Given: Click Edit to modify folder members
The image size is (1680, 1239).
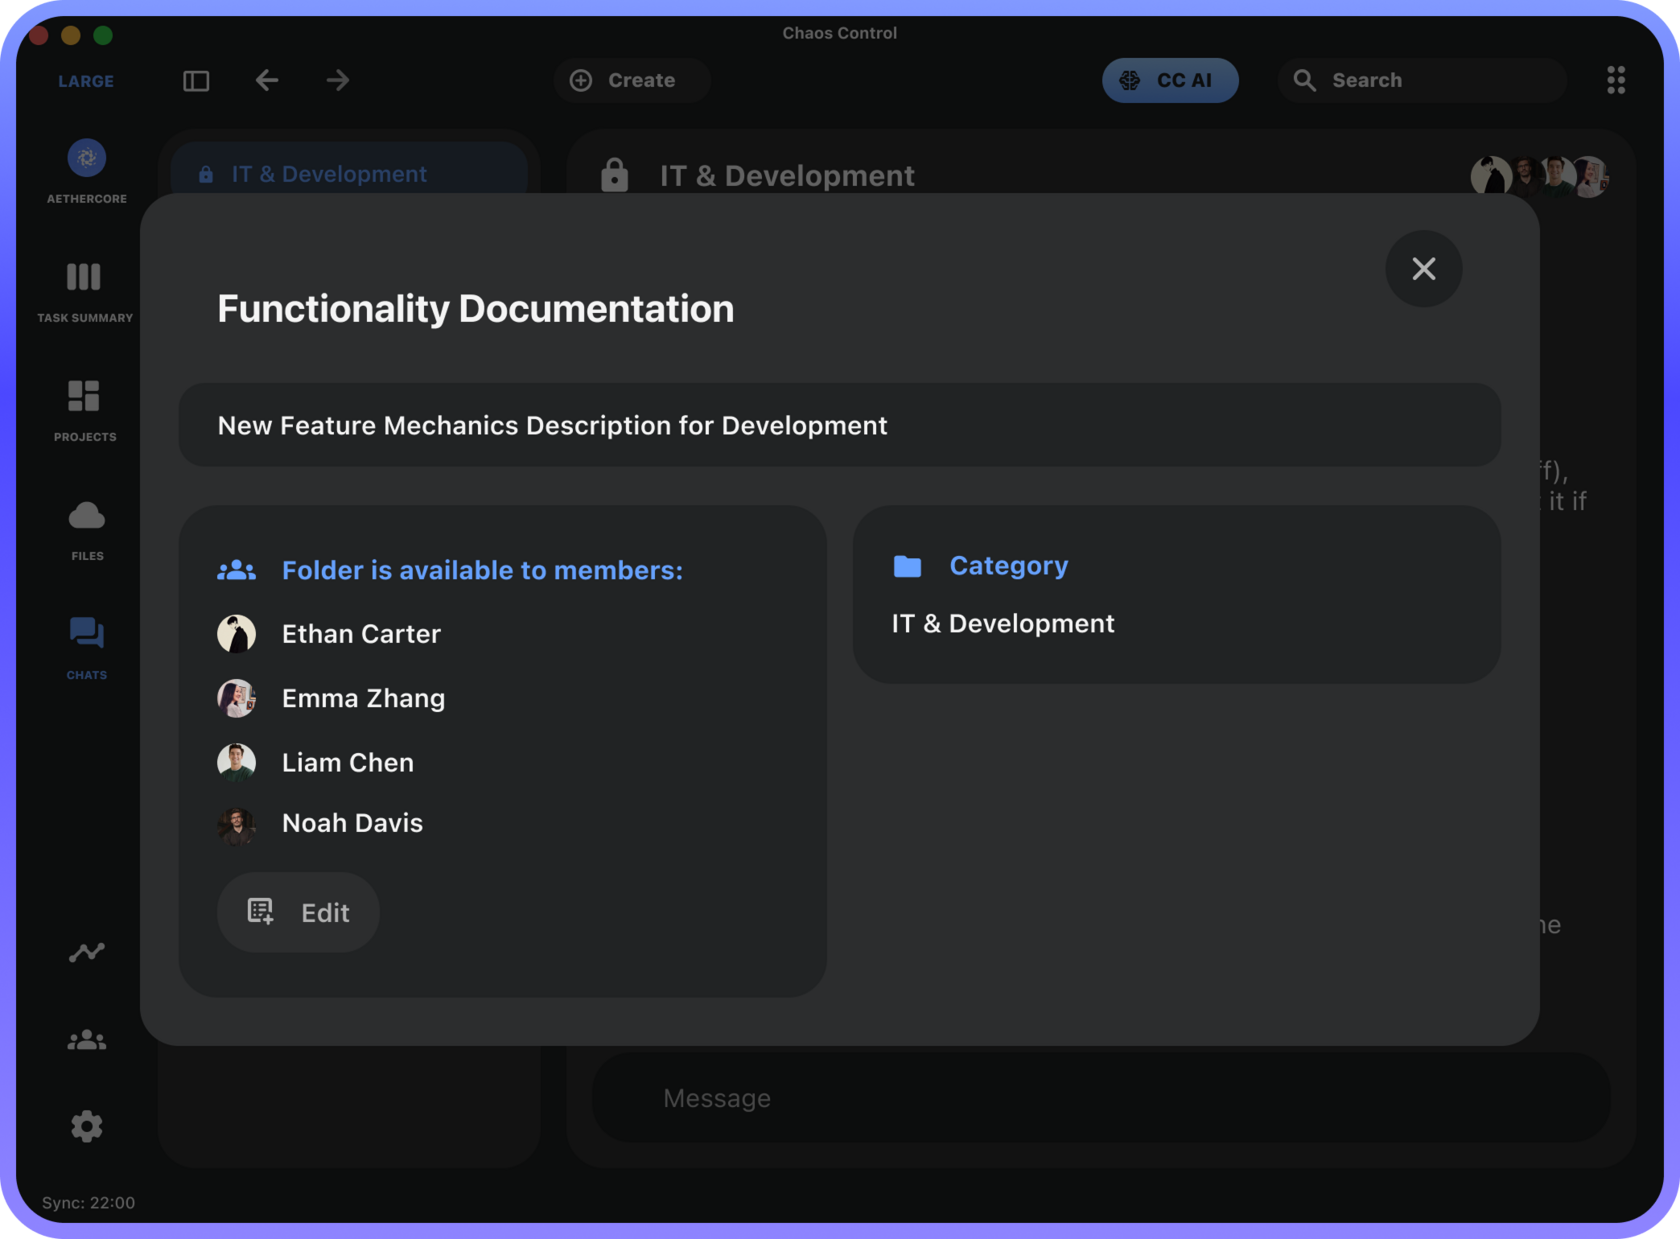Looking at the screenshot, I should [x=298, y=912].
